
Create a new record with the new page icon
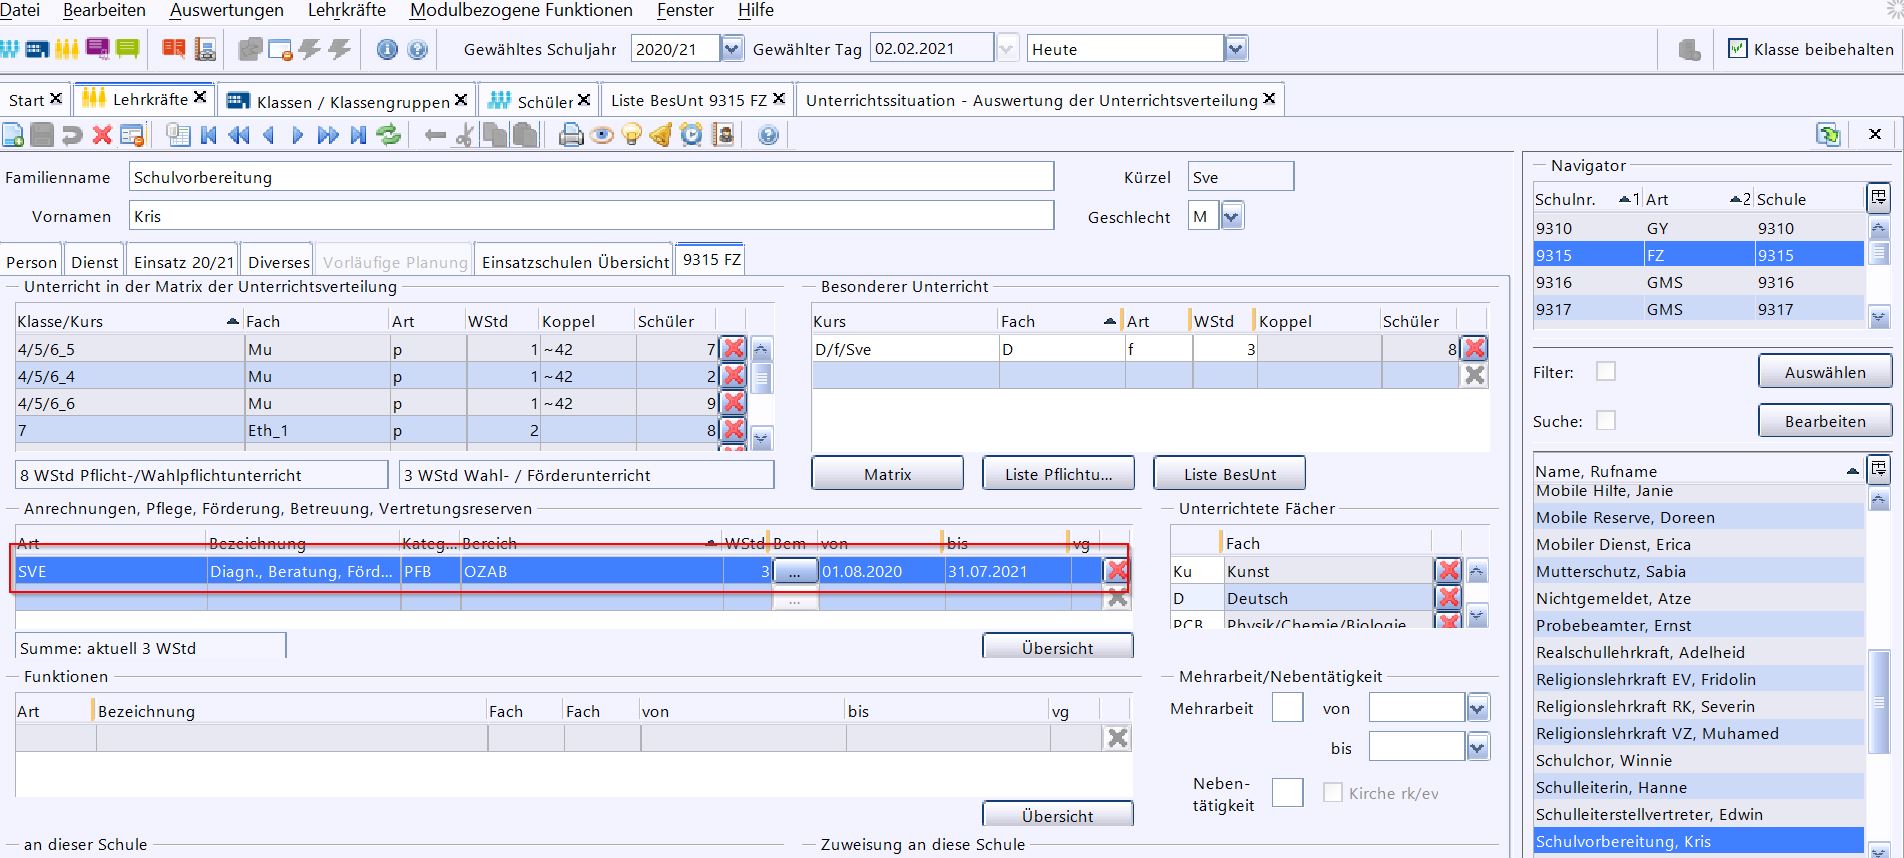pyautogui.click(x=13, y=135)
